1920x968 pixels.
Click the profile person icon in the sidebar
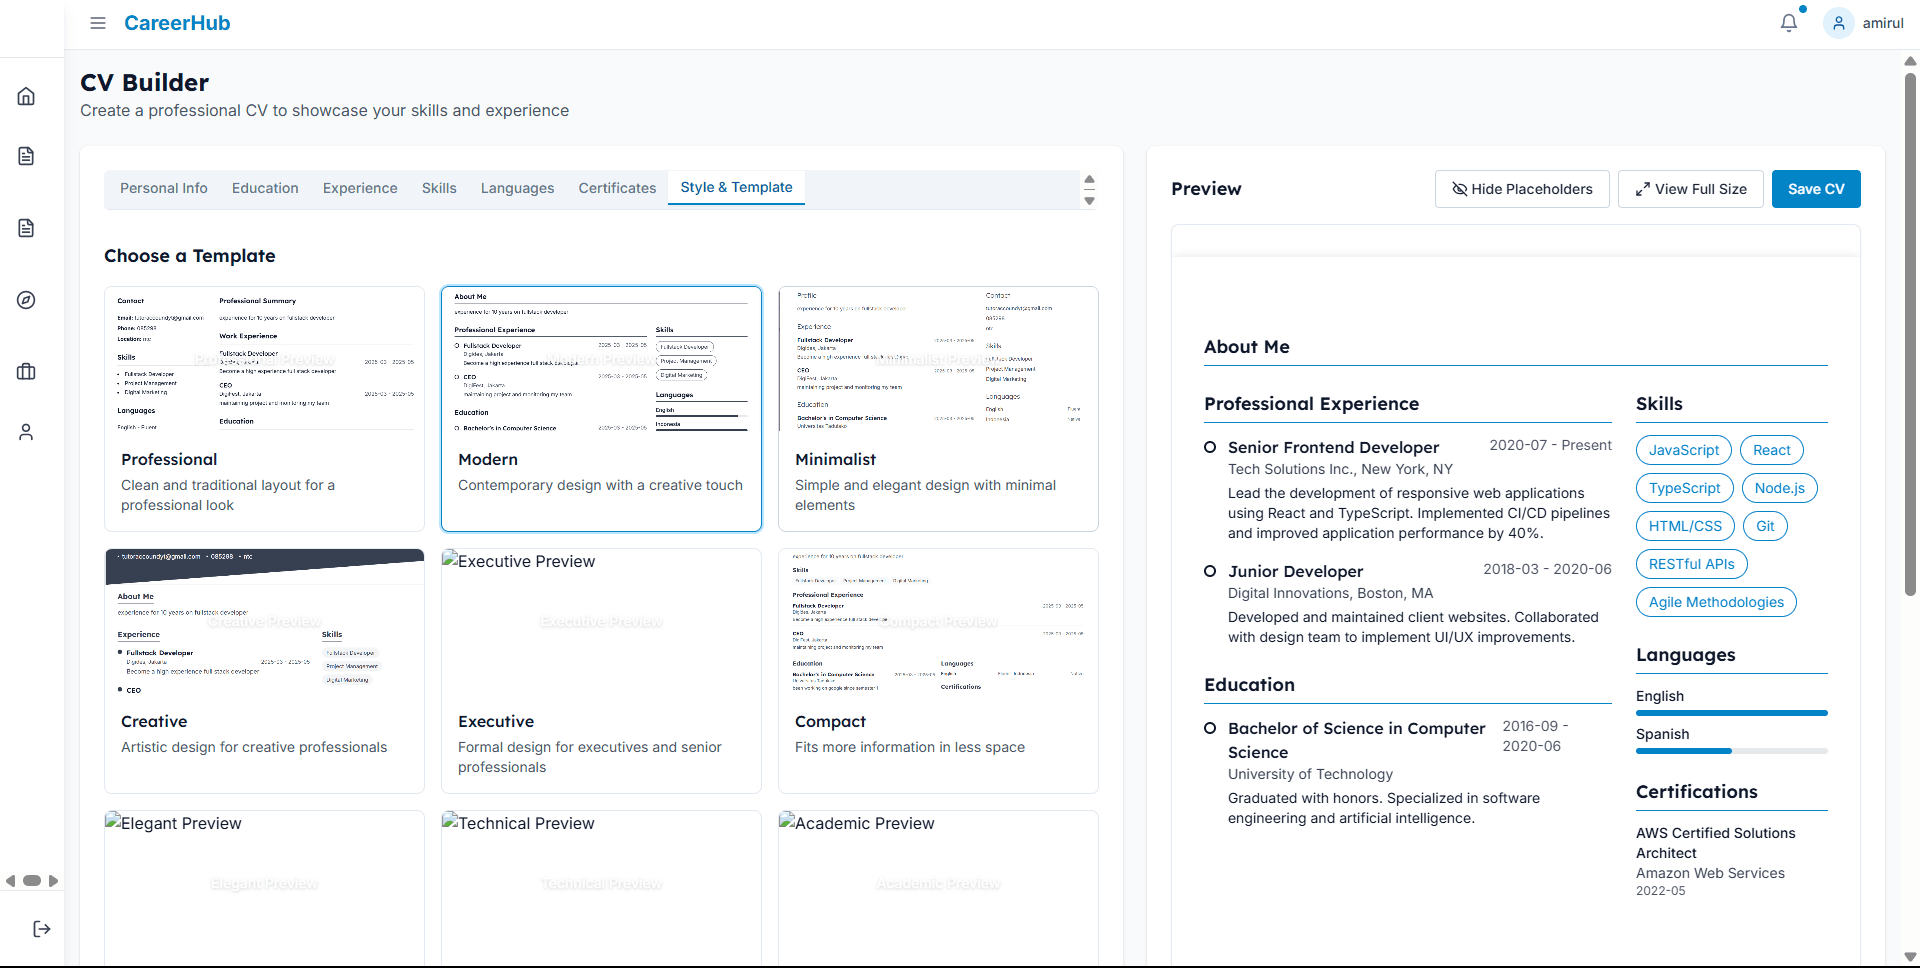(x=25, y=432)
